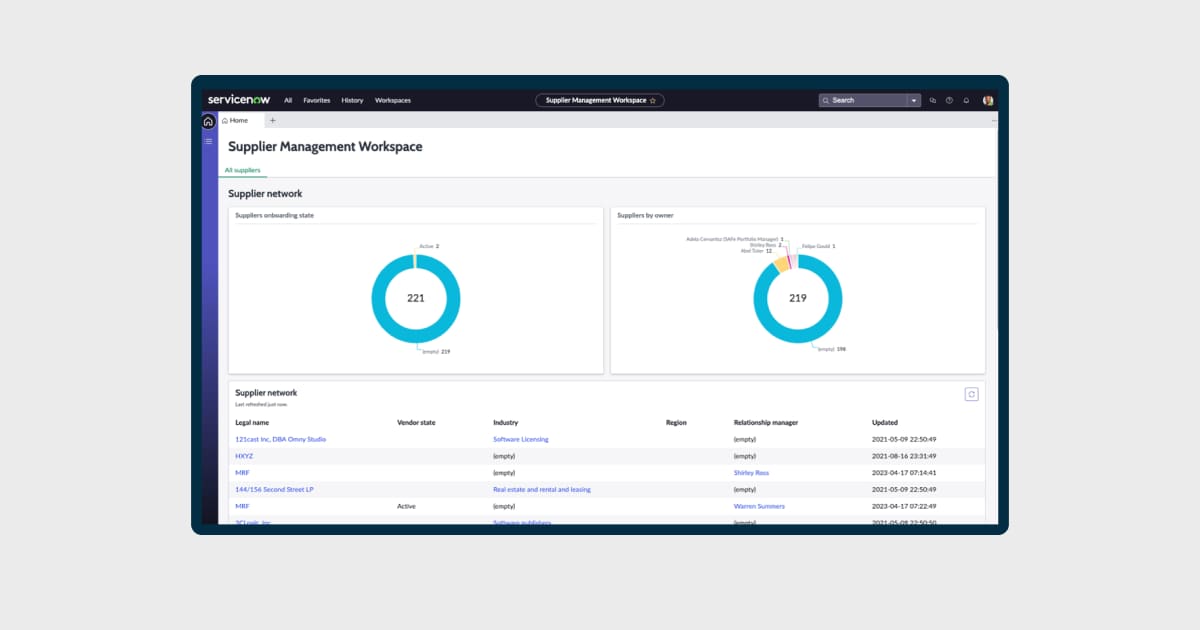This screenshot has height=630, width=1200.
Task: Click the home icon in left sidebar
Action: point(208,121)
